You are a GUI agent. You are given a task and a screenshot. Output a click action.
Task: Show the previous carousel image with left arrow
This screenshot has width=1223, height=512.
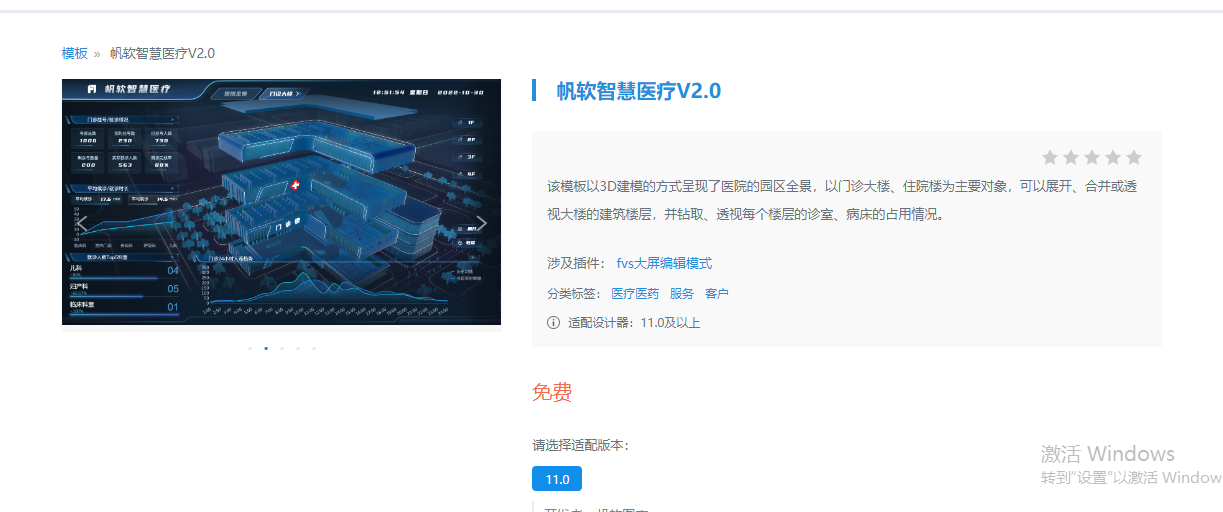pyautogui.click(x=83, y=223)
